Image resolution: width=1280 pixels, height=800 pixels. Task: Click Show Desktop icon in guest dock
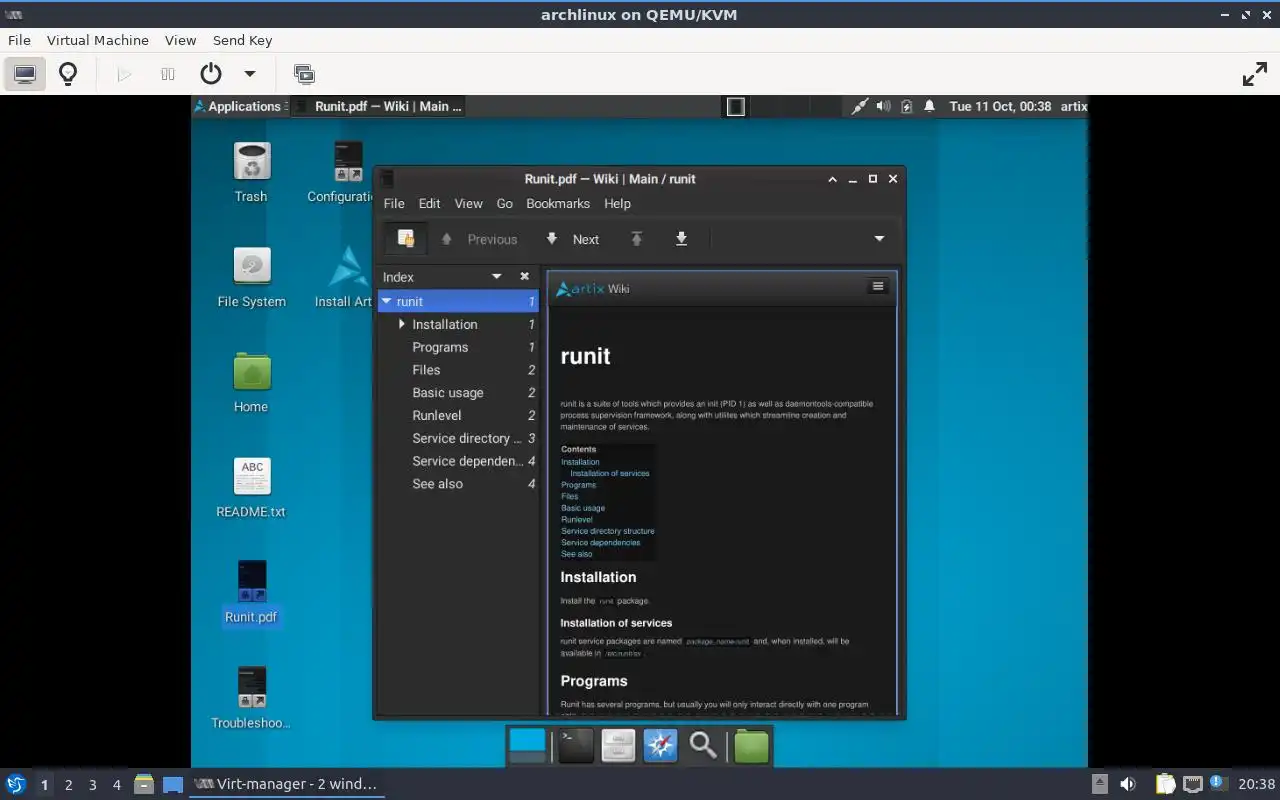tap(528, 746)
